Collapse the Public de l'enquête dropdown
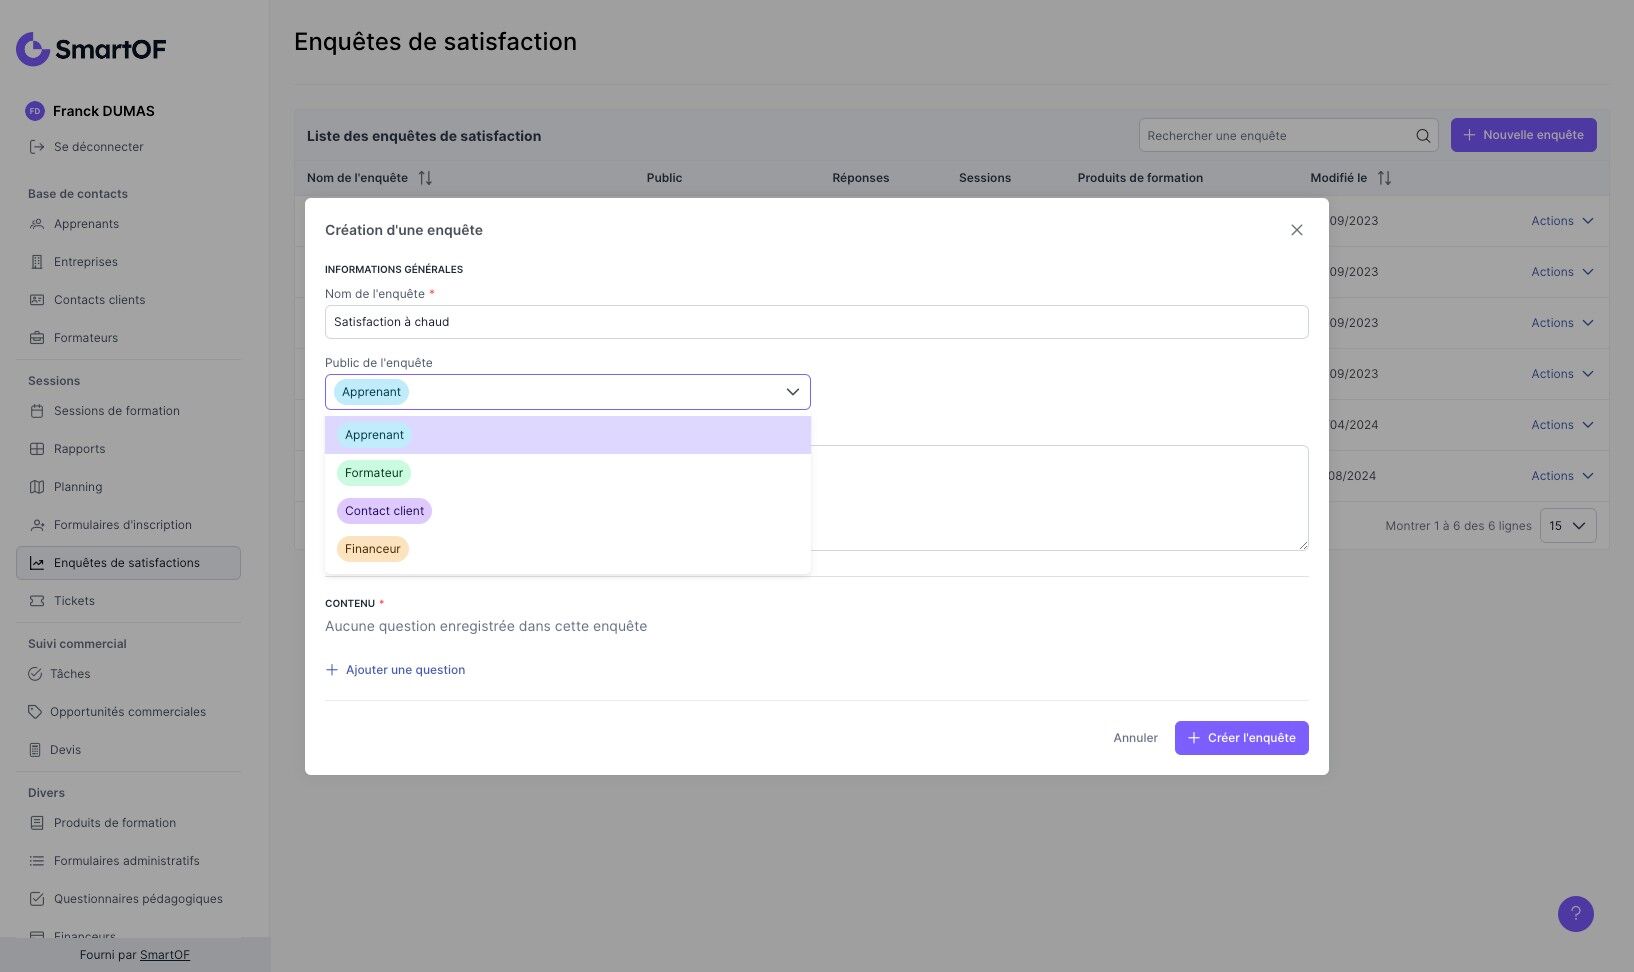 [792, 392]
